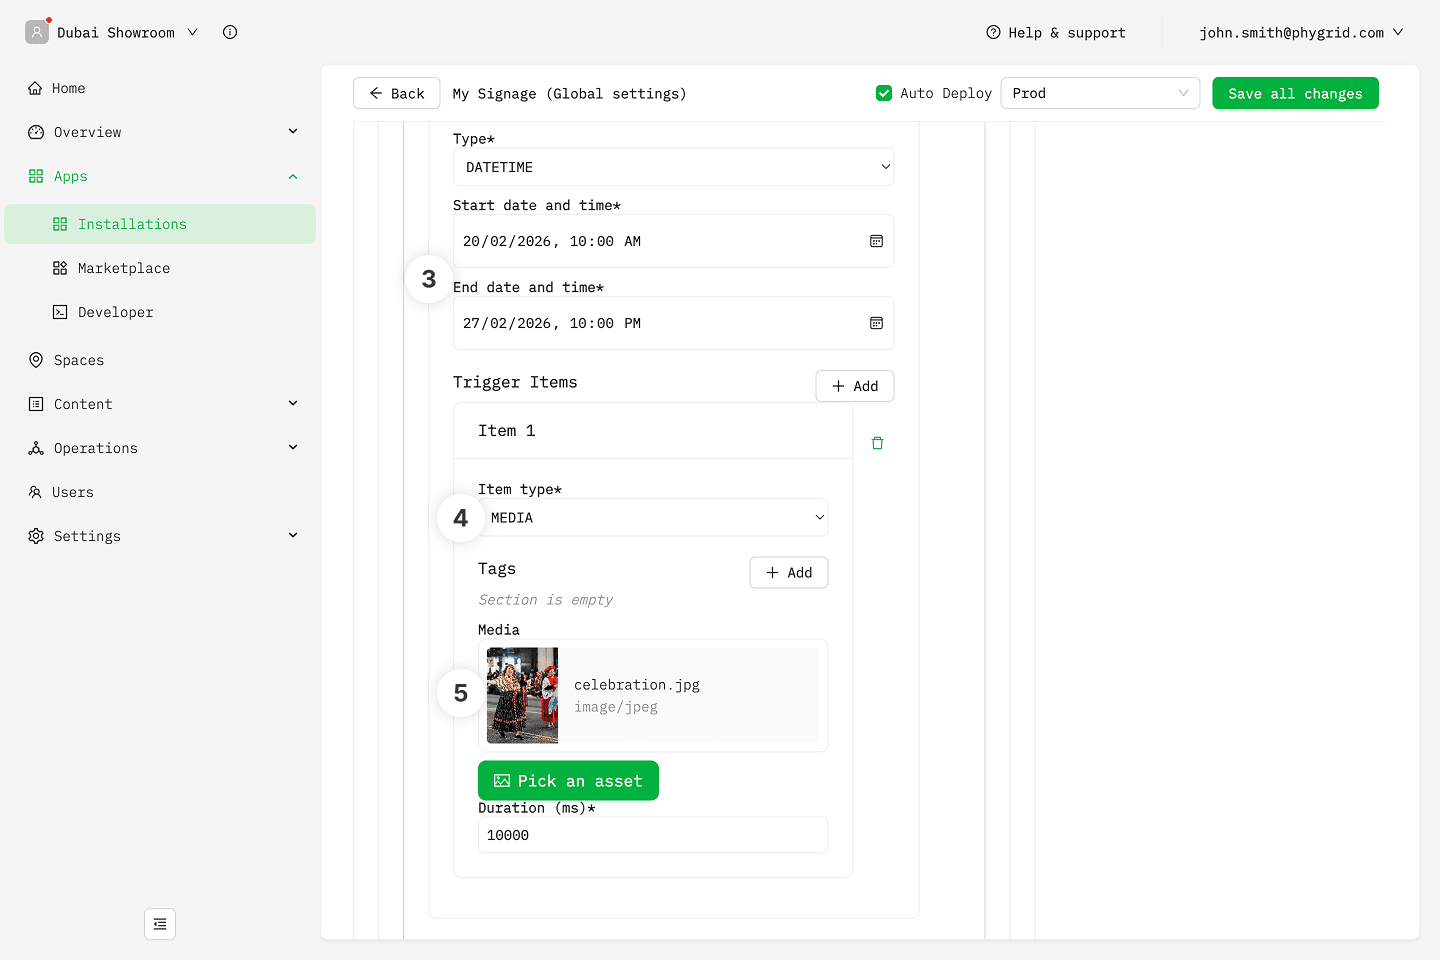This screenshot has height=960, width=1440.
Task: Collapse sidebar using bottom menu icon
Action: 160,924
